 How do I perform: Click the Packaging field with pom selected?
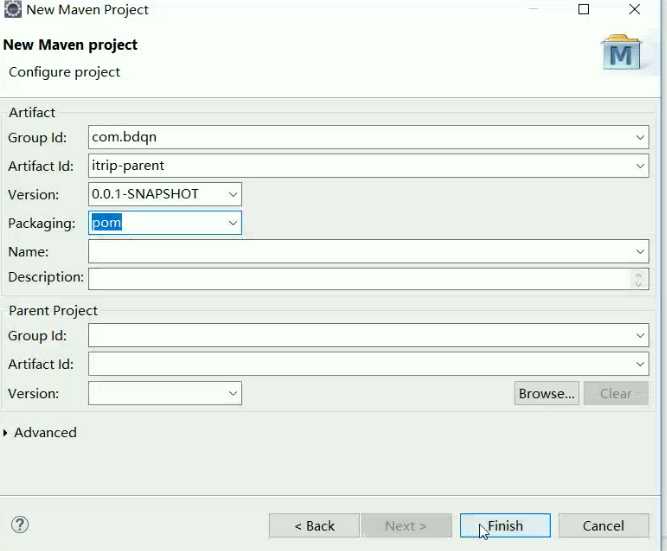165,223
